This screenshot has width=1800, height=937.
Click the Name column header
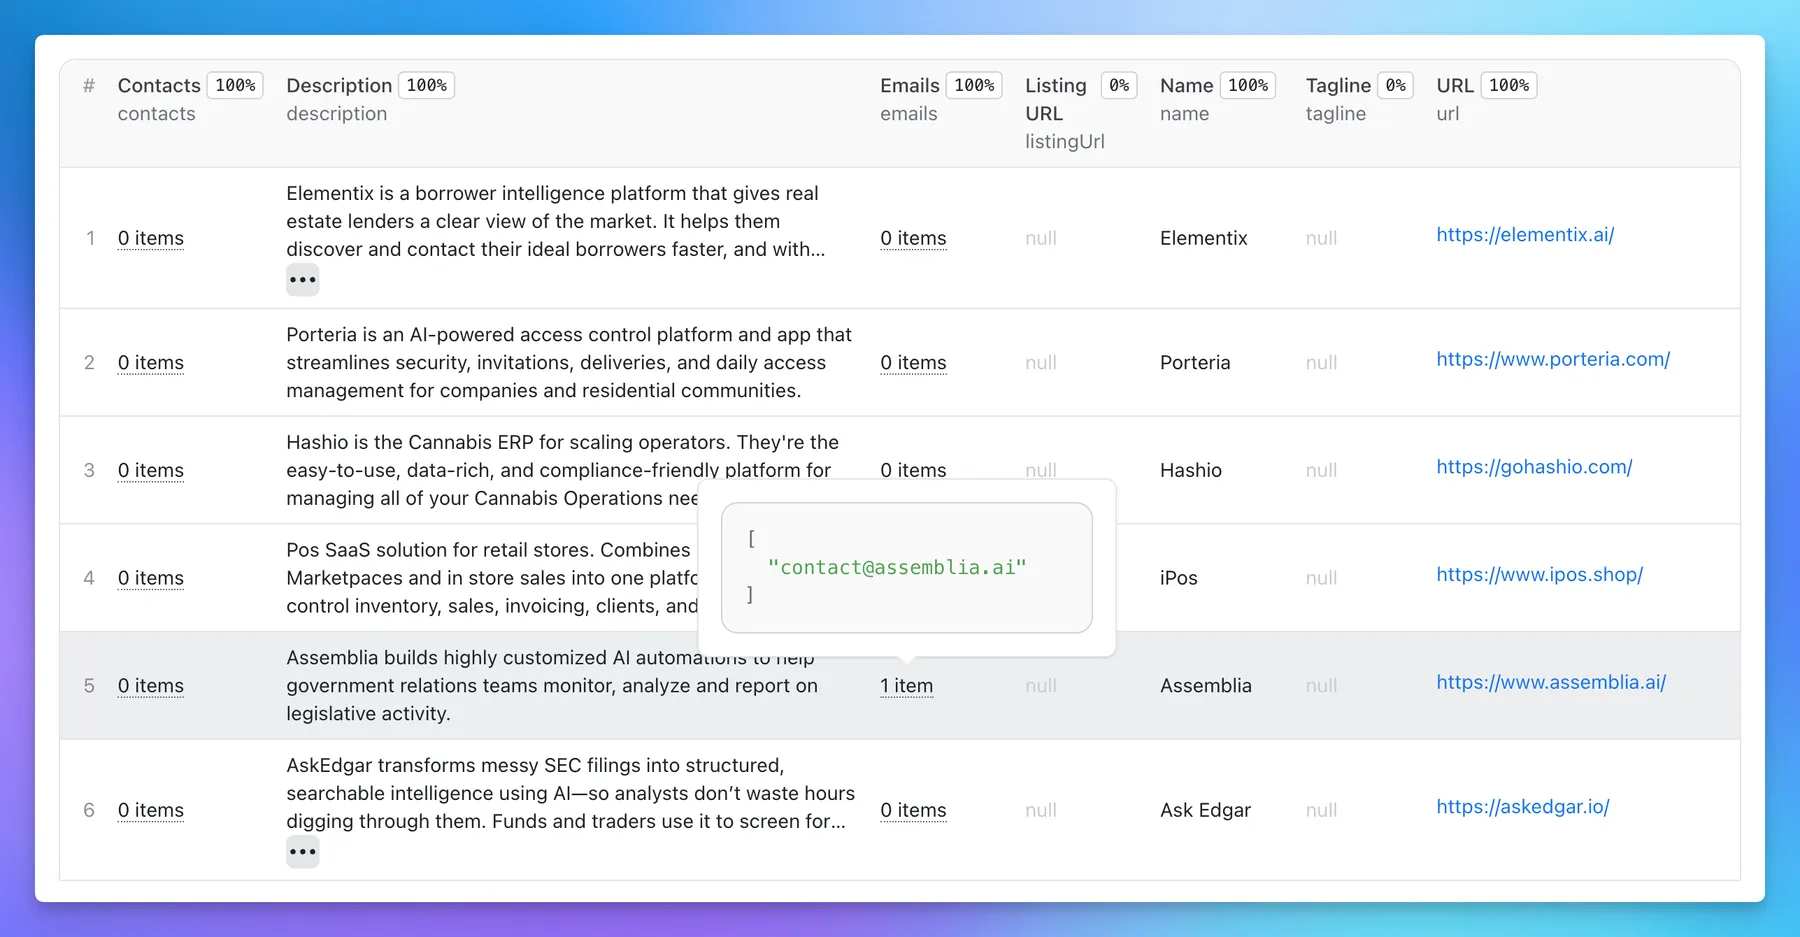1186,86
